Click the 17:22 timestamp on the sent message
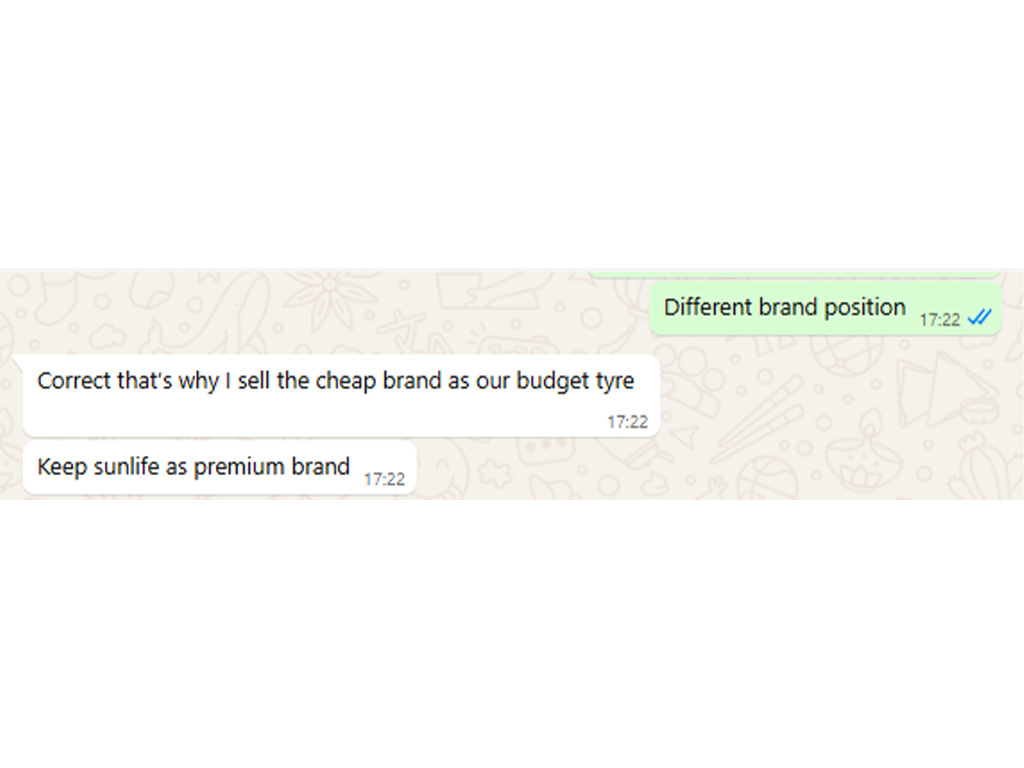The image size is (1024, 768). [940, 320]
